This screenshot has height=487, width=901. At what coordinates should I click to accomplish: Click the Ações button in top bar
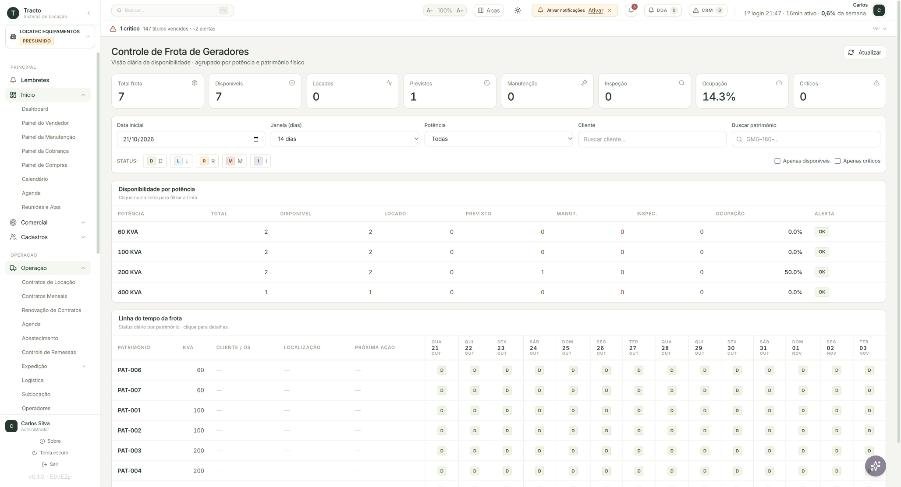[x=488, y=10]
